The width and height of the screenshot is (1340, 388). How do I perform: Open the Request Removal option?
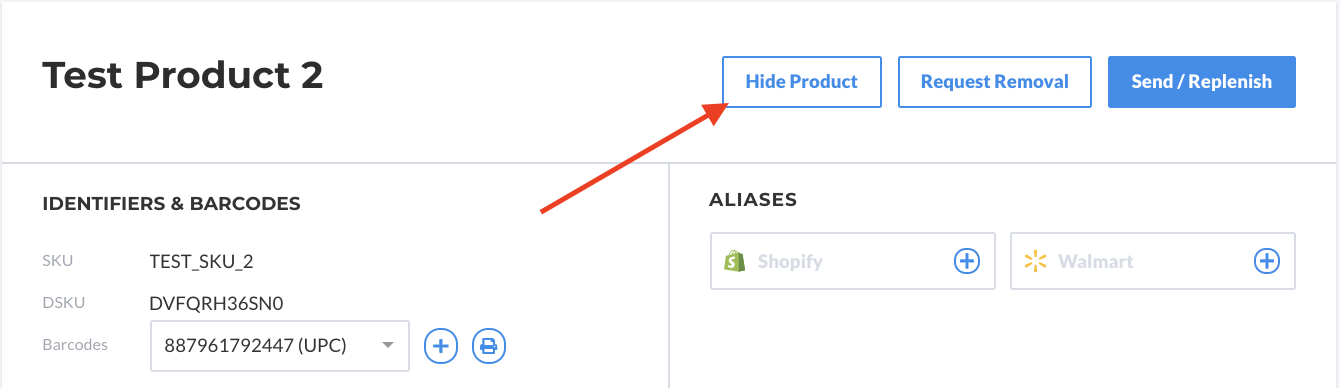[x=995, y=82]
